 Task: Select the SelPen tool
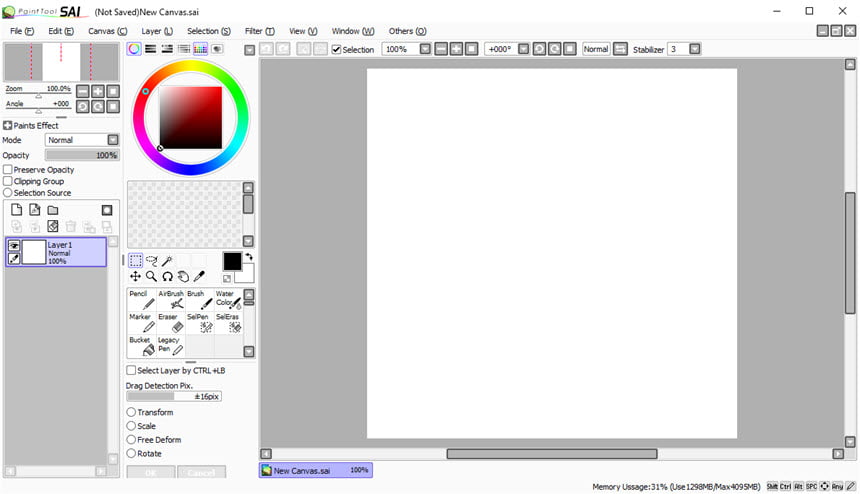point(200,323)
